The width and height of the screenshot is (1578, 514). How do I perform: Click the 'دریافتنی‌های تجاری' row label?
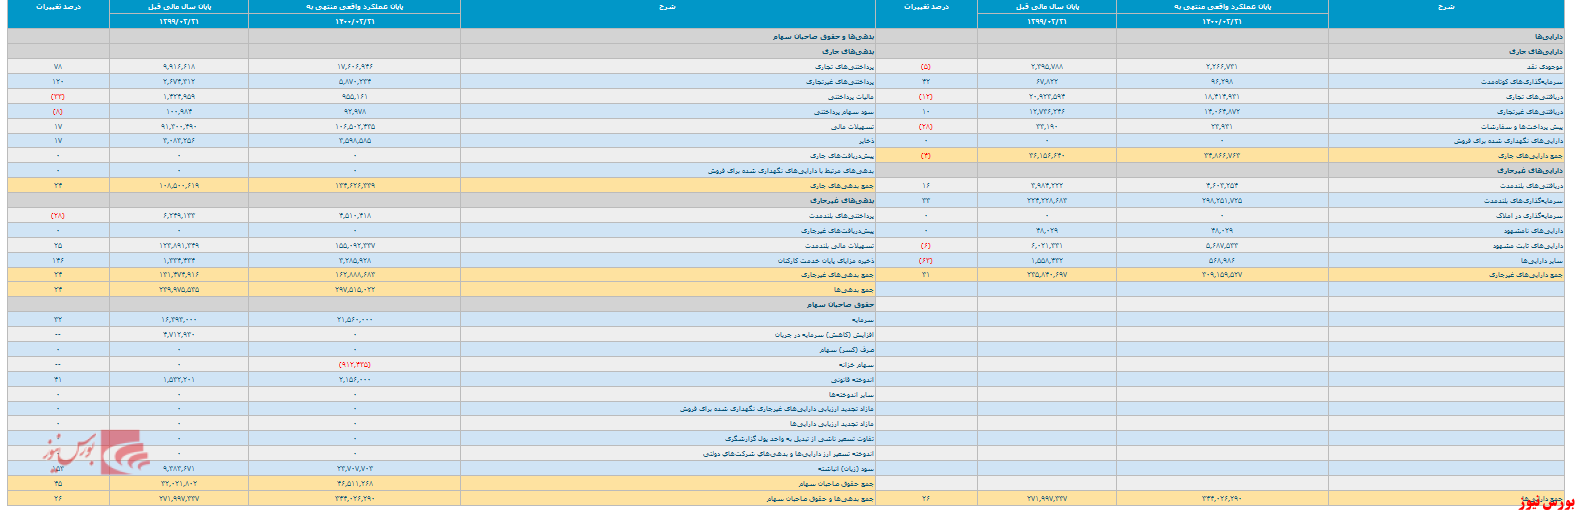coord(1536,96)
